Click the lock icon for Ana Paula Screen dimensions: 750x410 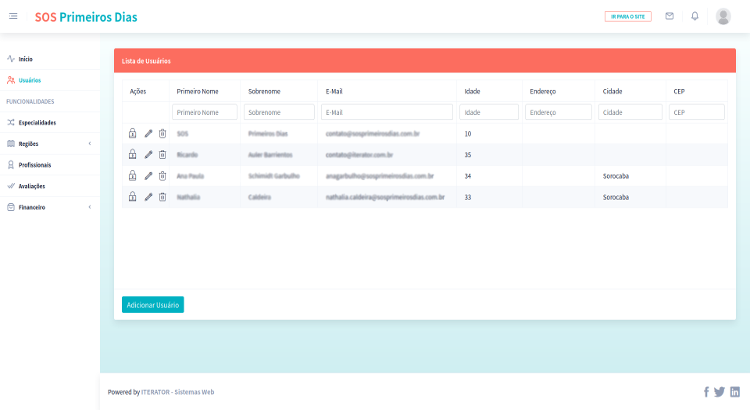point(132,176)
